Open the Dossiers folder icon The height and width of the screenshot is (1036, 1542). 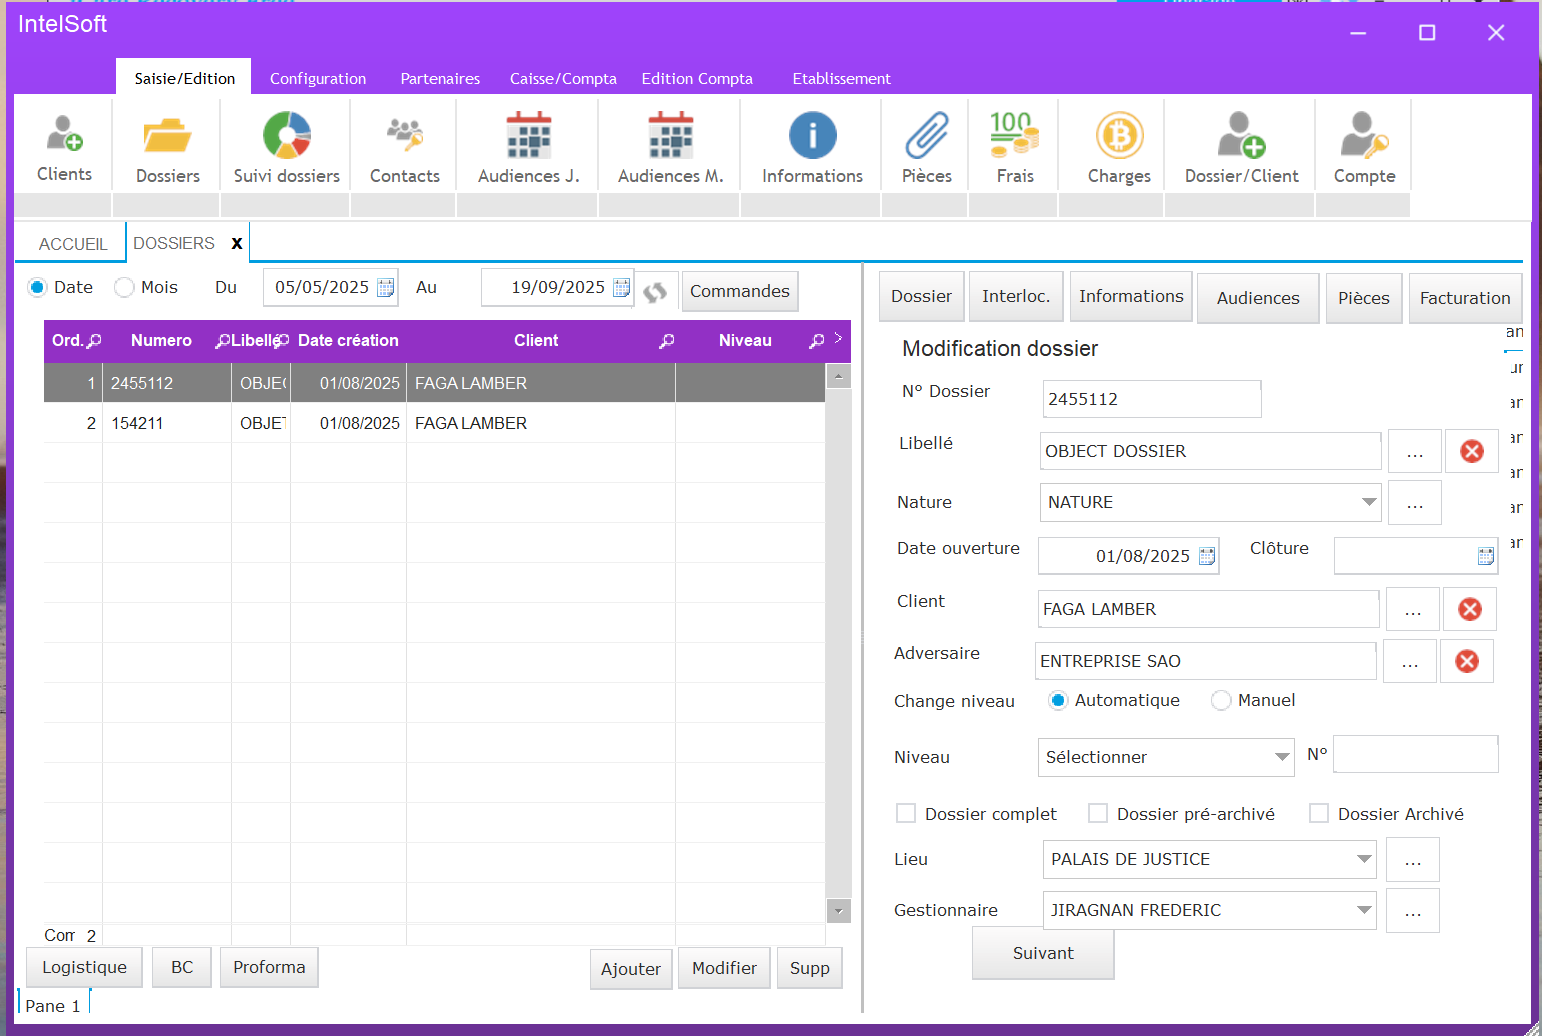click(x=167, y=137)
